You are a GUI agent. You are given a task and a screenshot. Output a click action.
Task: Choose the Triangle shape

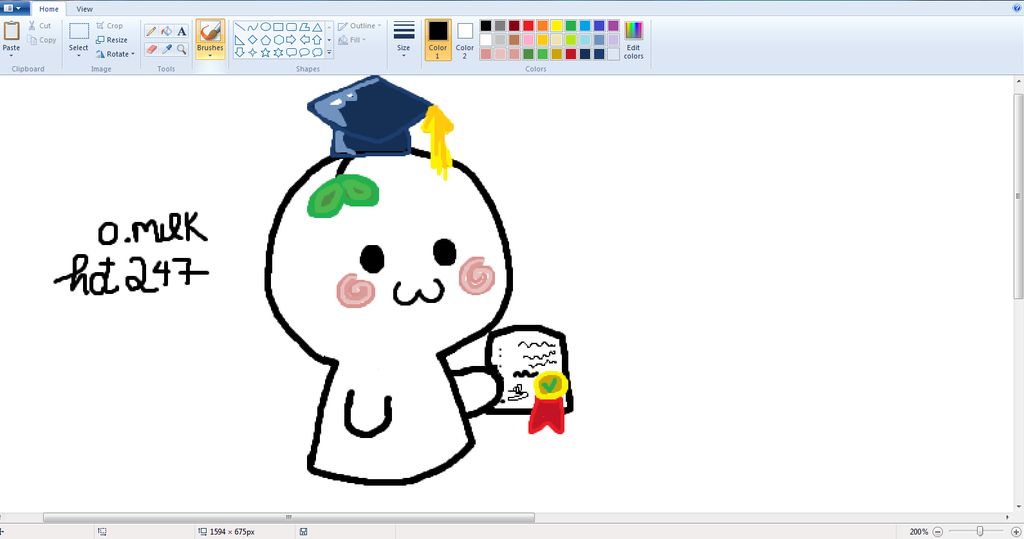click(x=317, y=27)
